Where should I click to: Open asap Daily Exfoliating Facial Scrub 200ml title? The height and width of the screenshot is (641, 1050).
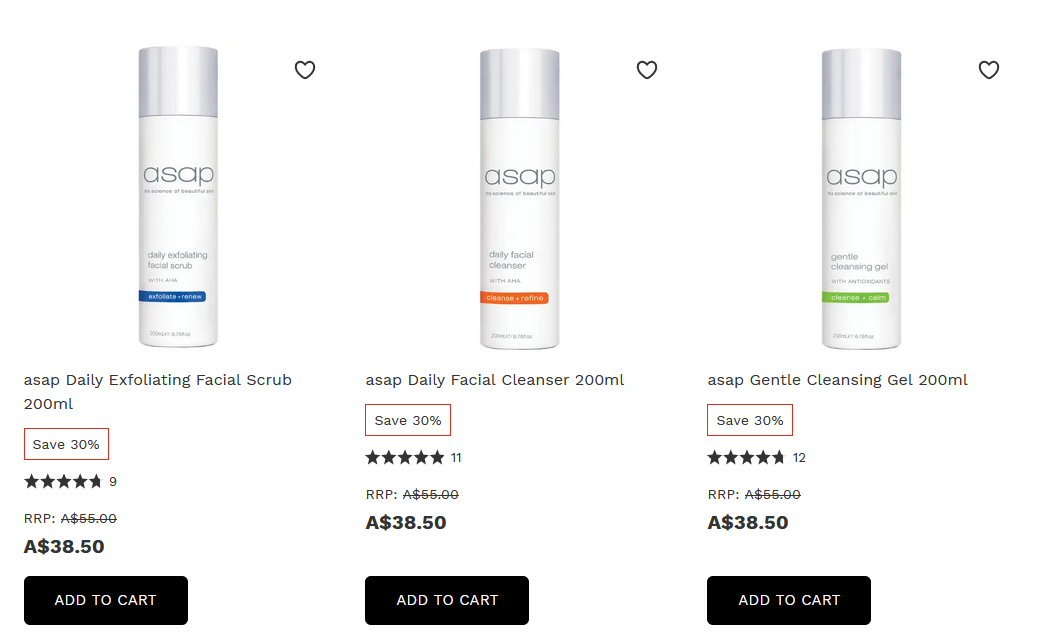click(158, 392)
